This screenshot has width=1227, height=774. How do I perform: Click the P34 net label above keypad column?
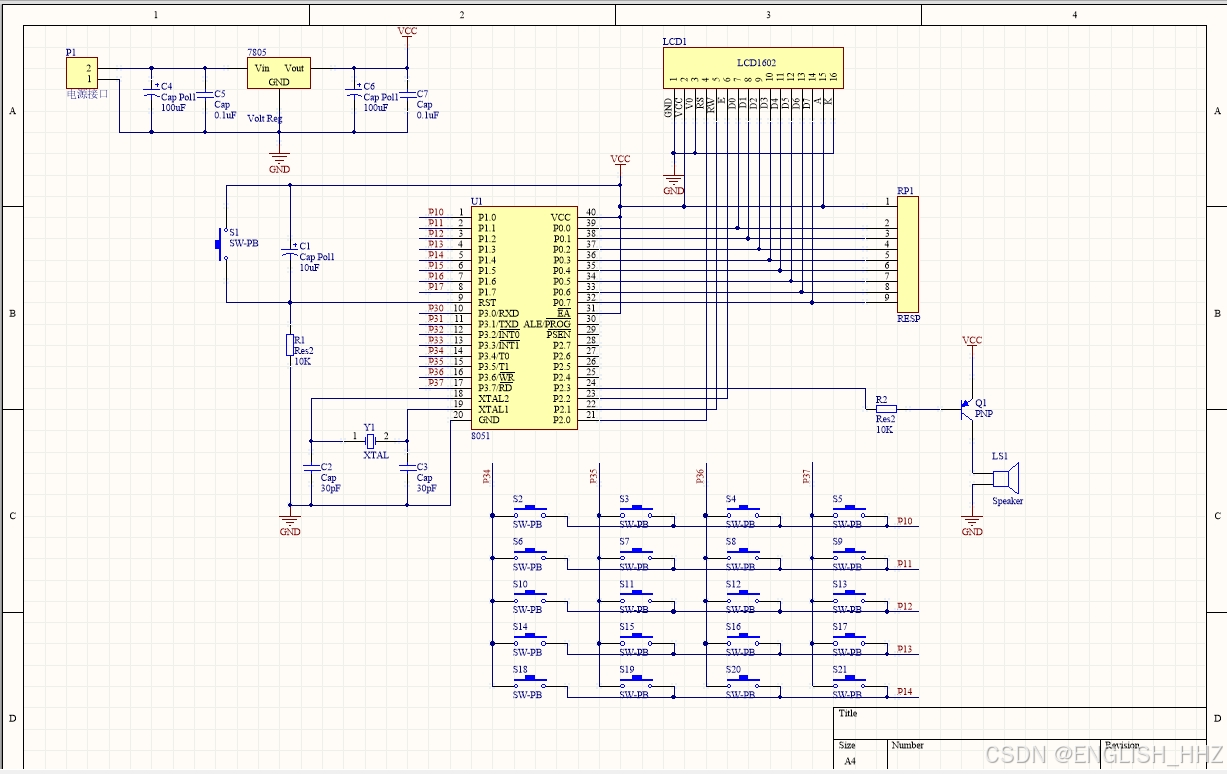click(x=487, y=476)
